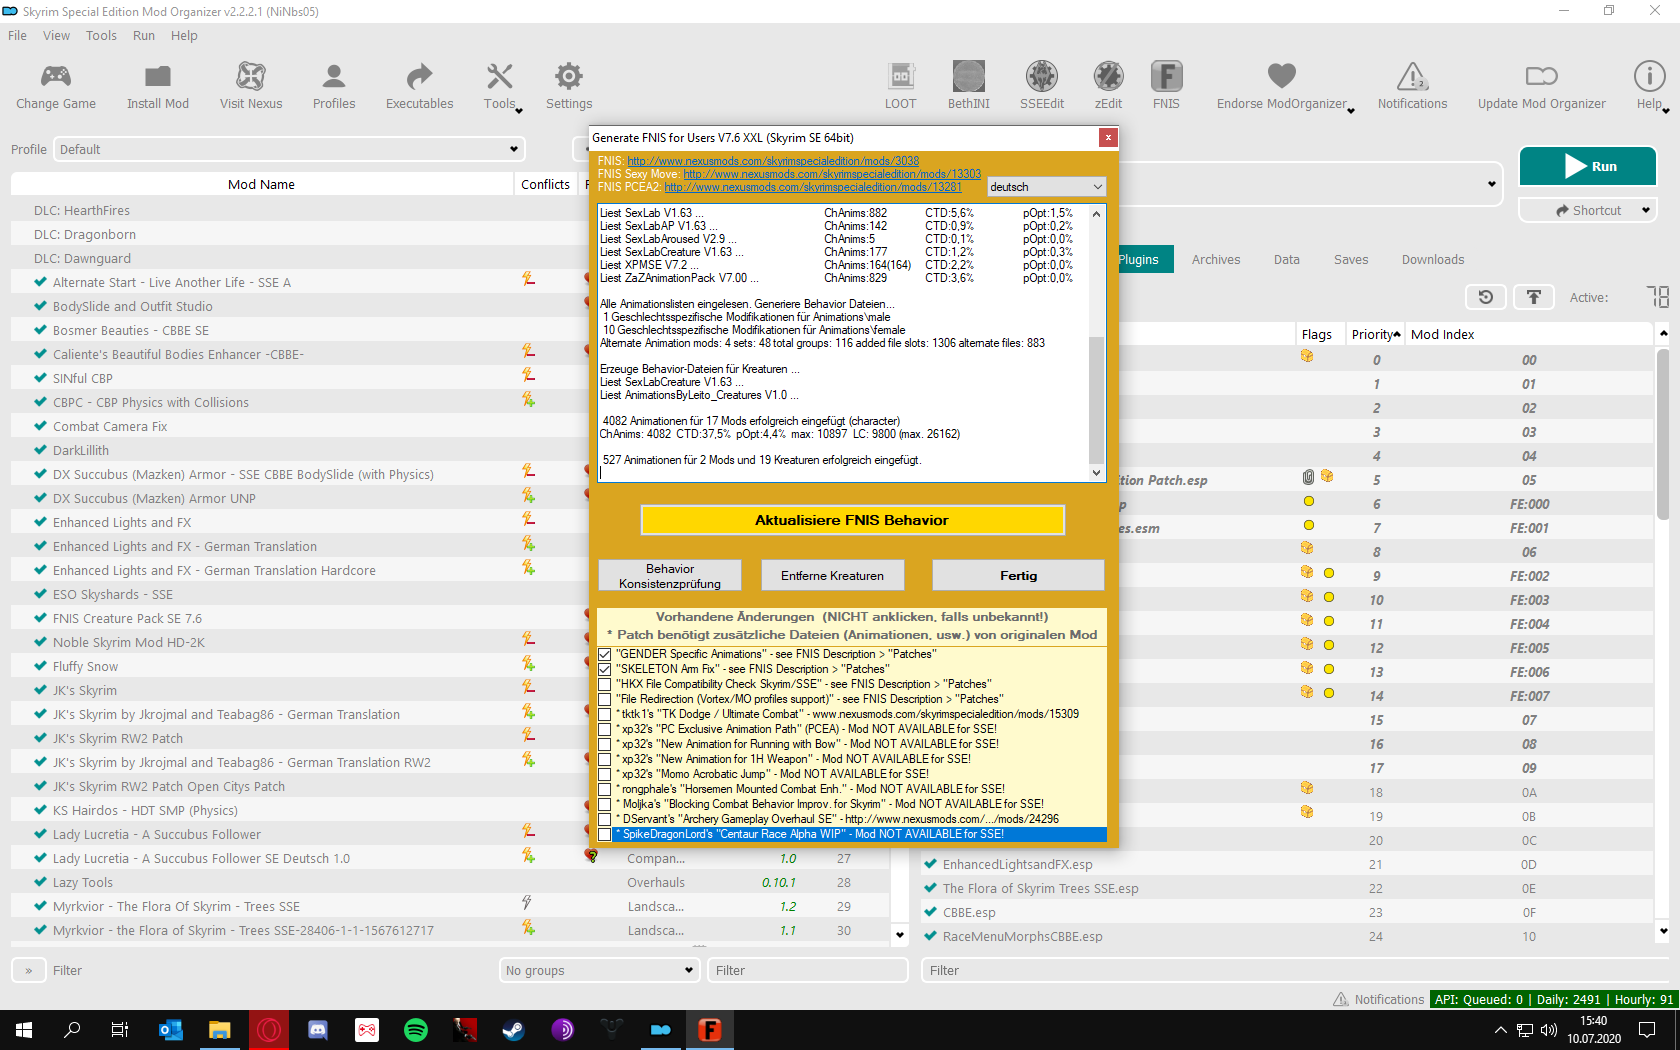Open the executable selector dropdown arrow
Screen dimensions: 1680x1050
[x=1491, y=184]
